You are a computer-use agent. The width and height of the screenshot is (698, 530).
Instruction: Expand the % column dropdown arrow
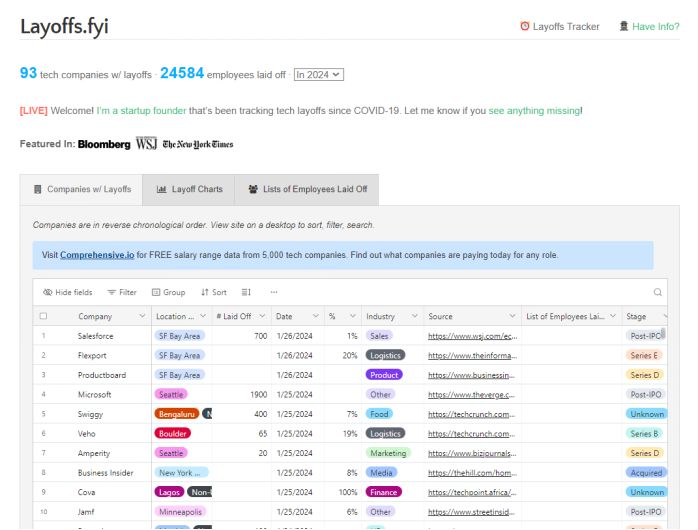pos(353,316)
